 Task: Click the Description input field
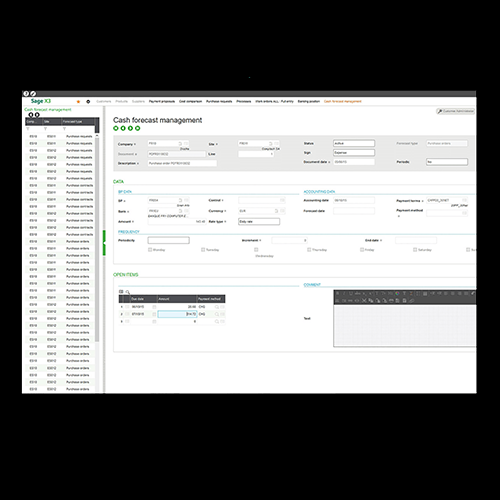click(182, 163)
